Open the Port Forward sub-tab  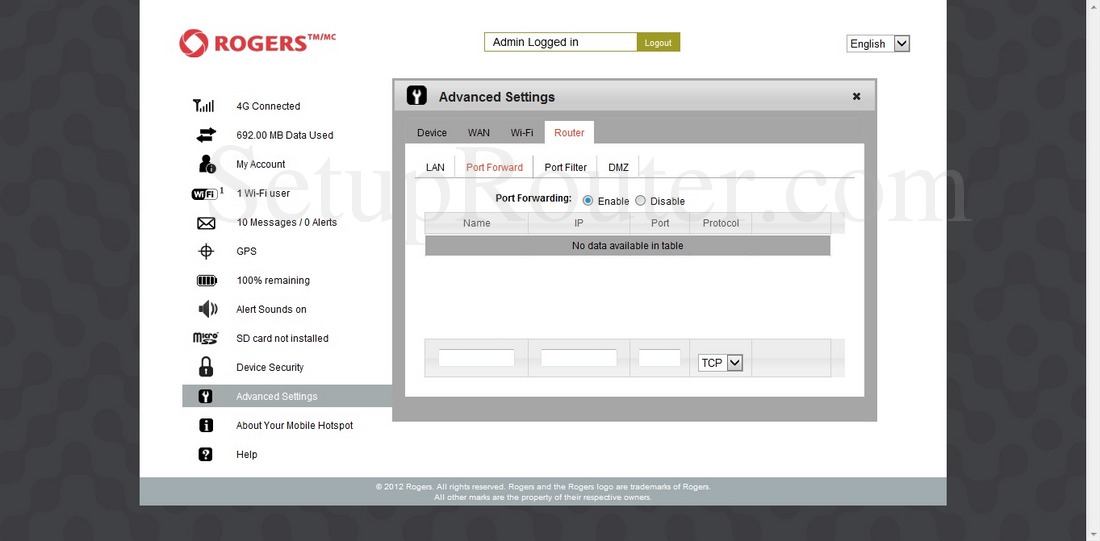click(x=495, y=168)
